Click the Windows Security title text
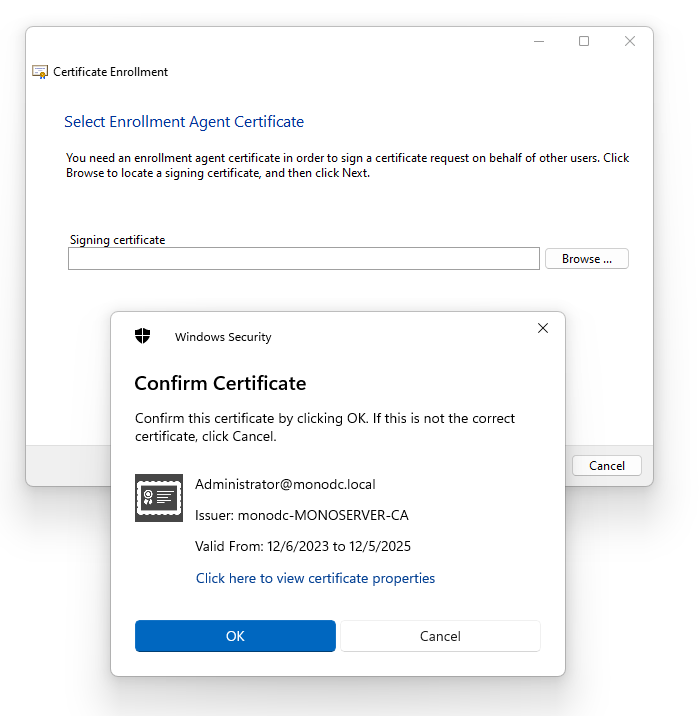Image resolution: width=699 pixels, height=716 pixels. (223, 337)
